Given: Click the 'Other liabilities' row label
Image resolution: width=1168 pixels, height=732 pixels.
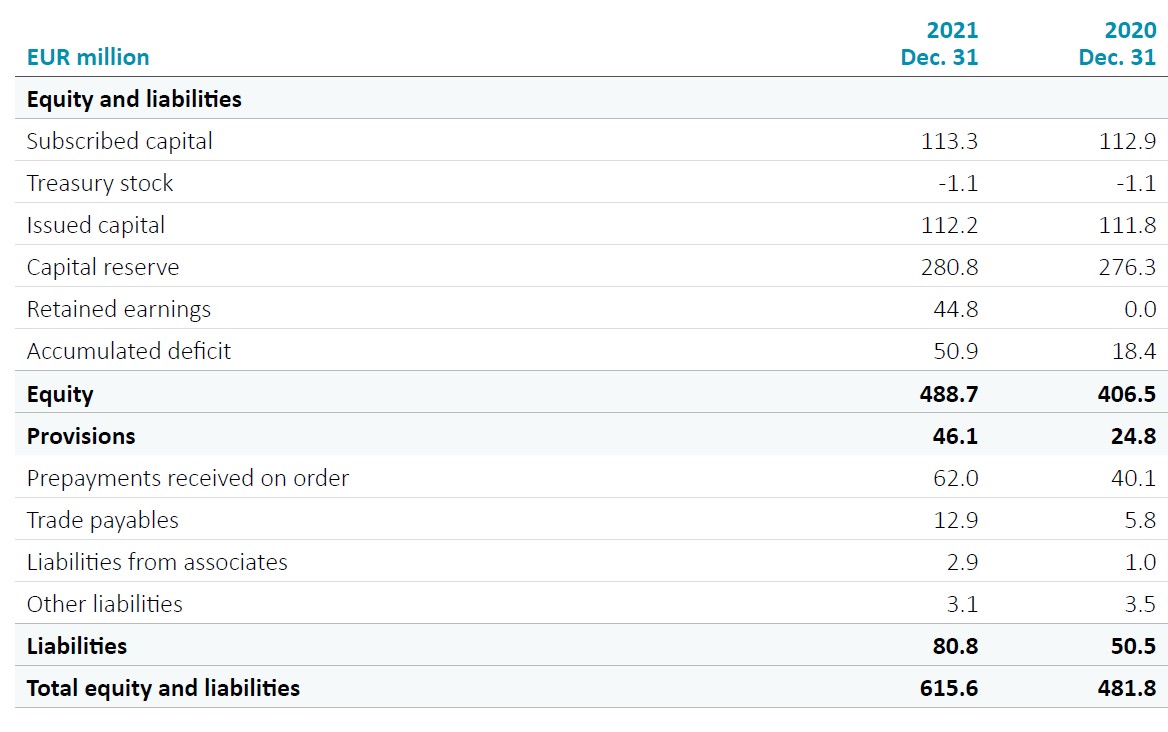Looking at the screenshot, I should click(105, 604).
